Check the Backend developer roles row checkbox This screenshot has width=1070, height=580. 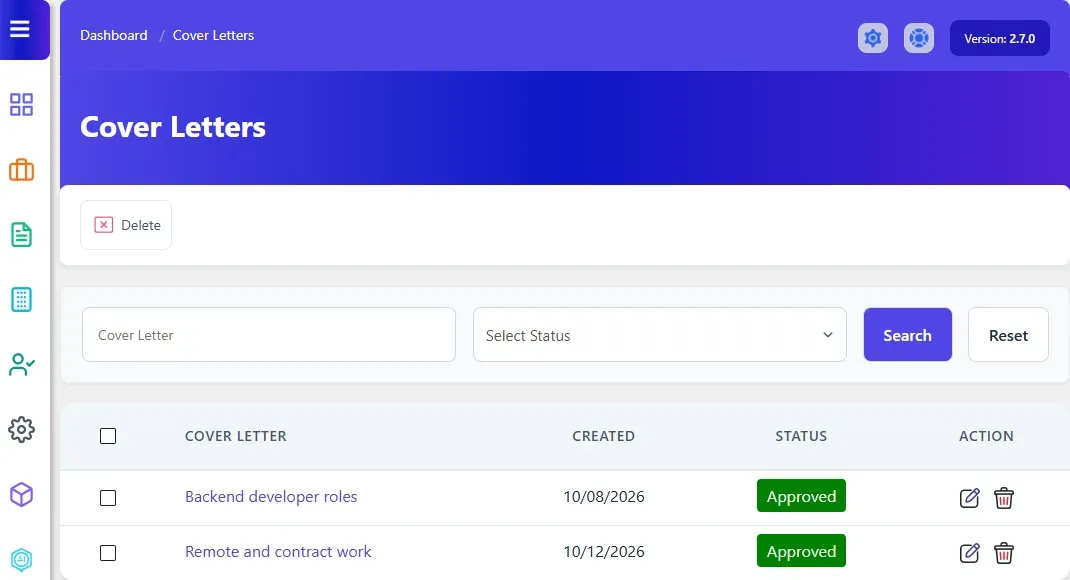click(x=108, y=497)
